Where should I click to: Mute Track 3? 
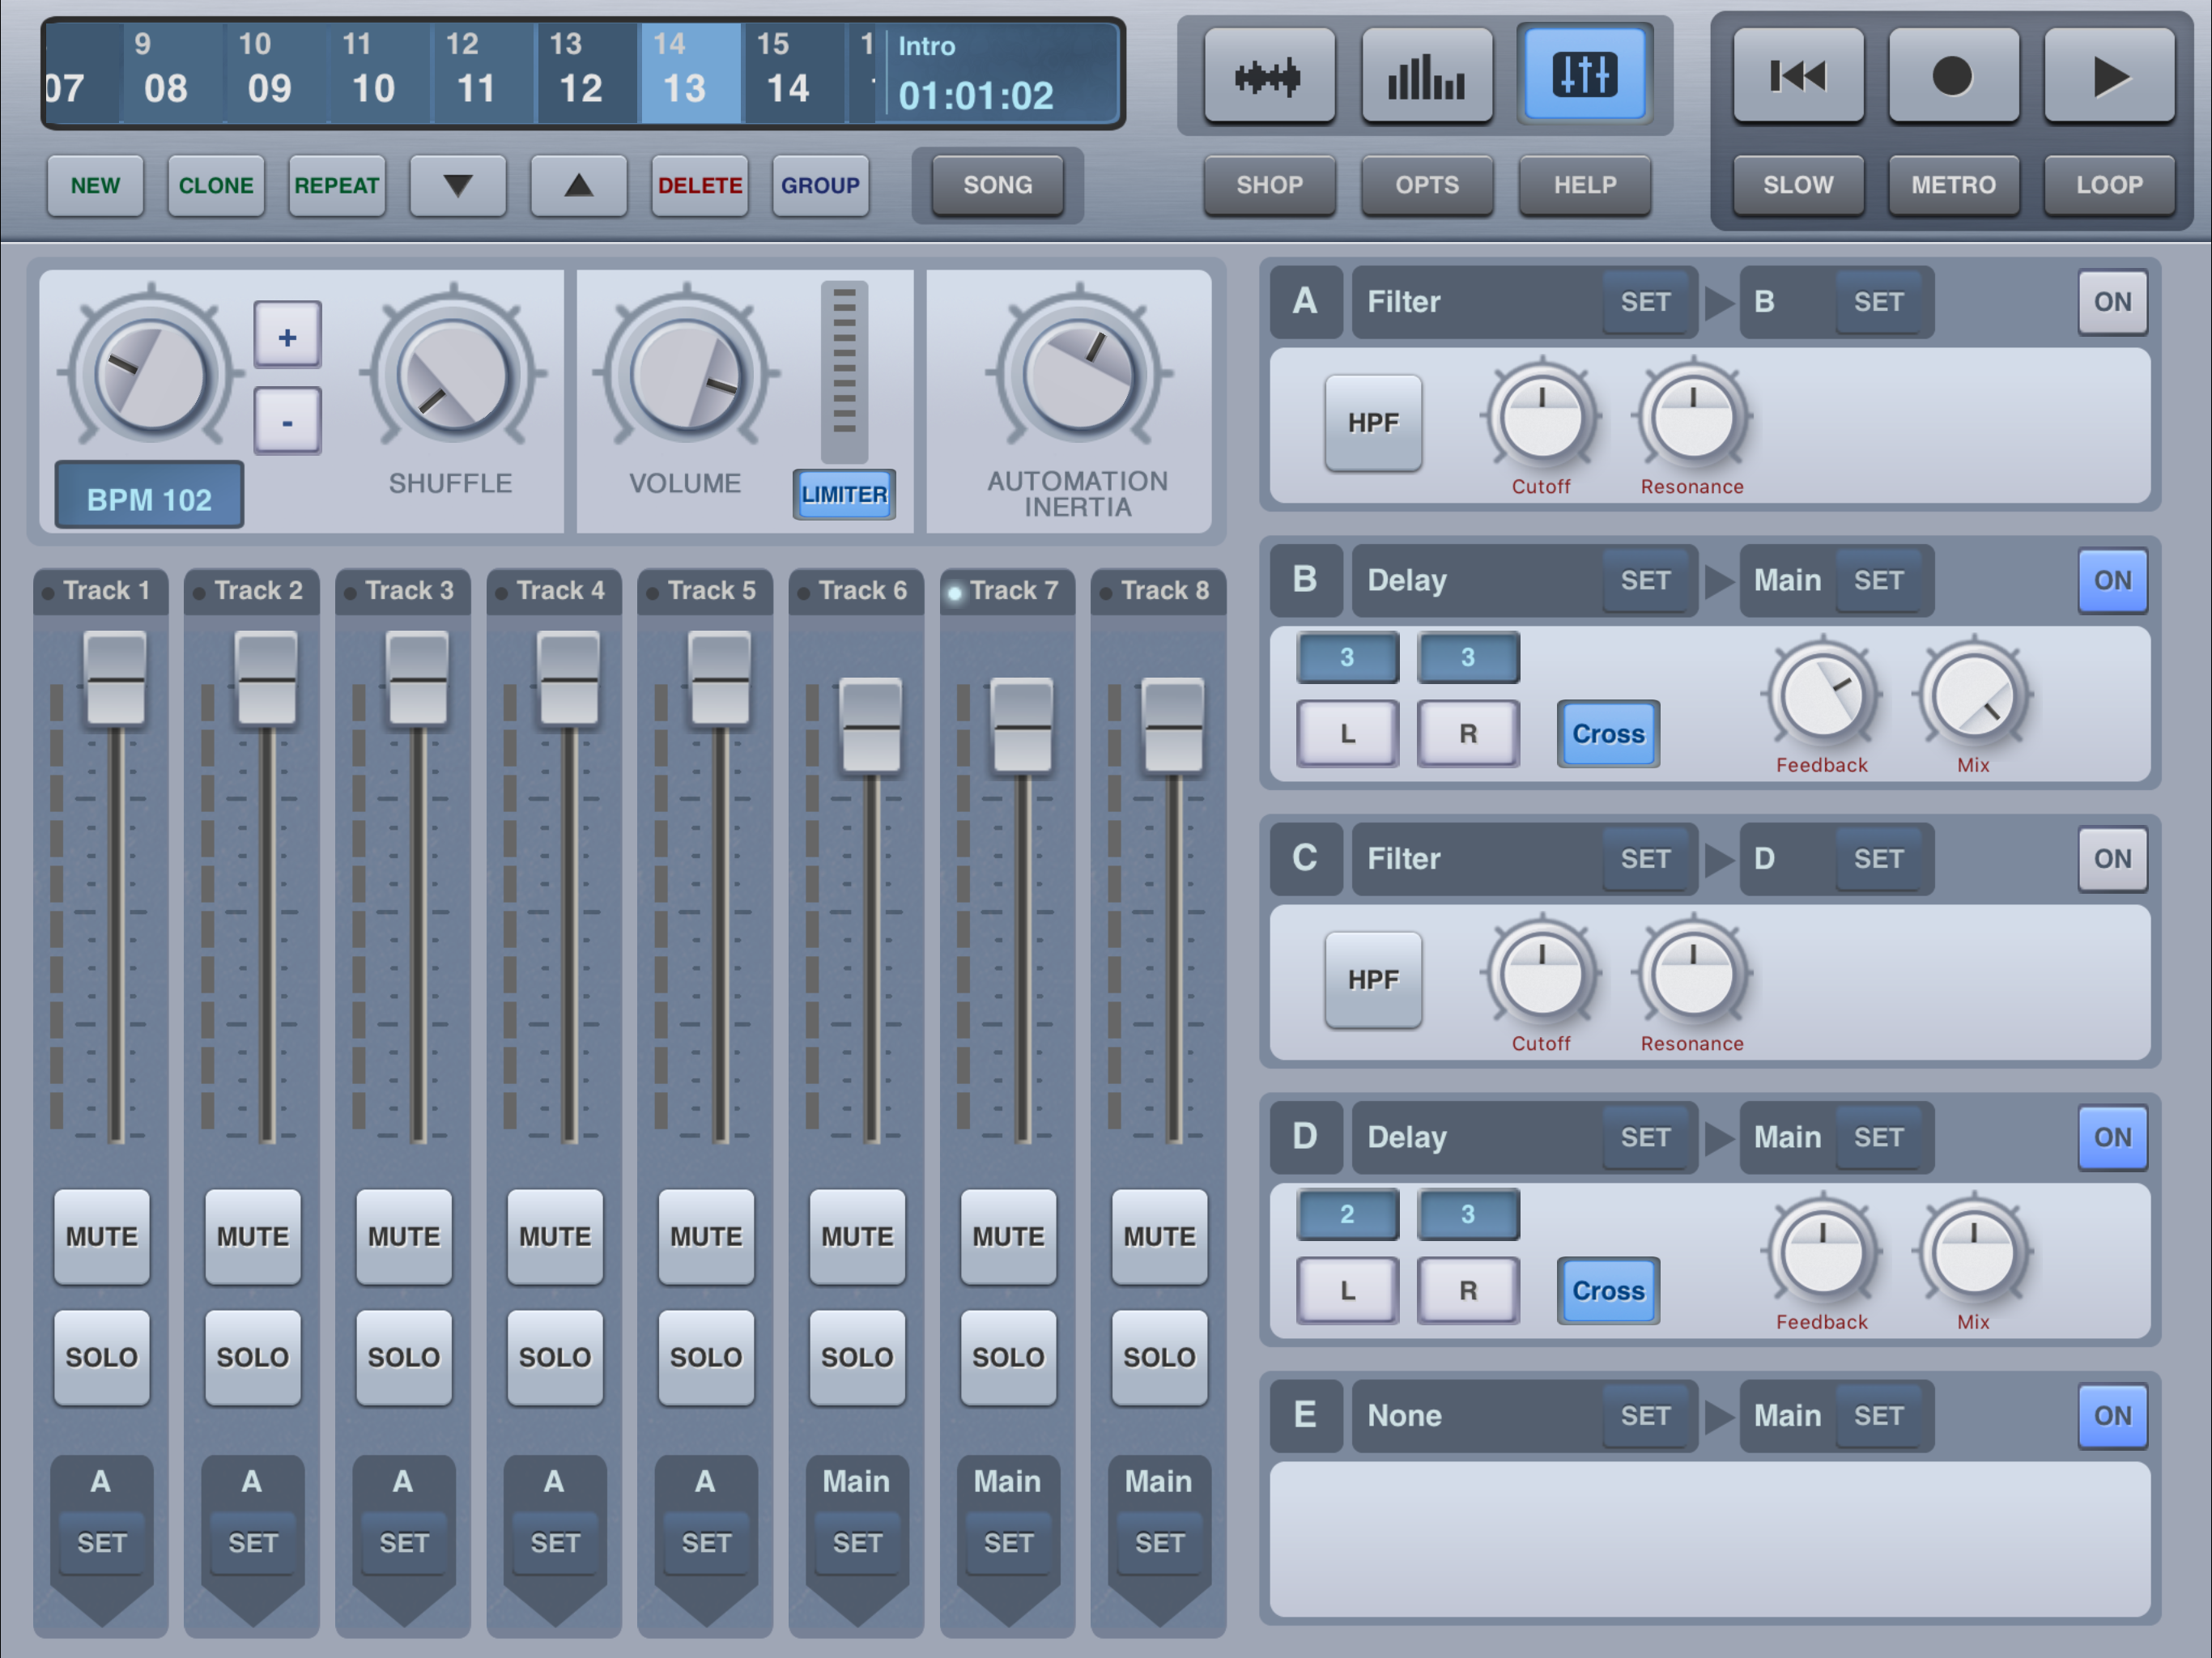(404, 1236)
